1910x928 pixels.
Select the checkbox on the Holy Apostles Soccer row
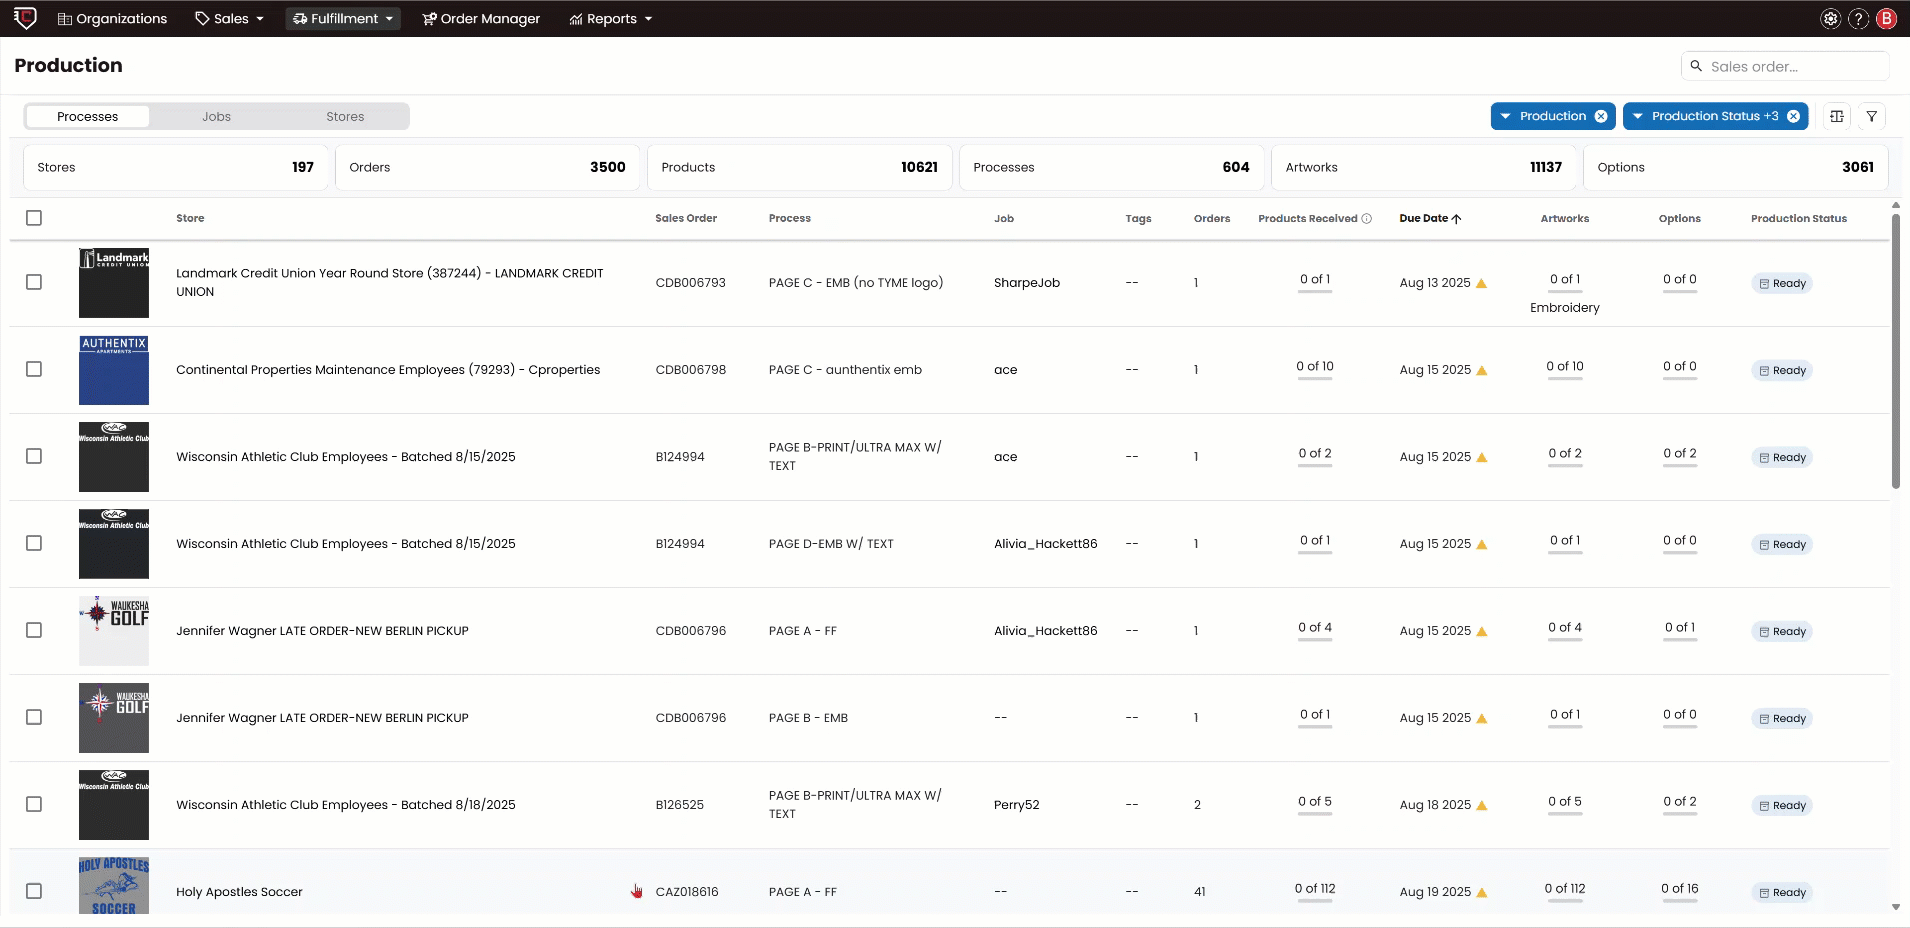(x=34, y=890)
